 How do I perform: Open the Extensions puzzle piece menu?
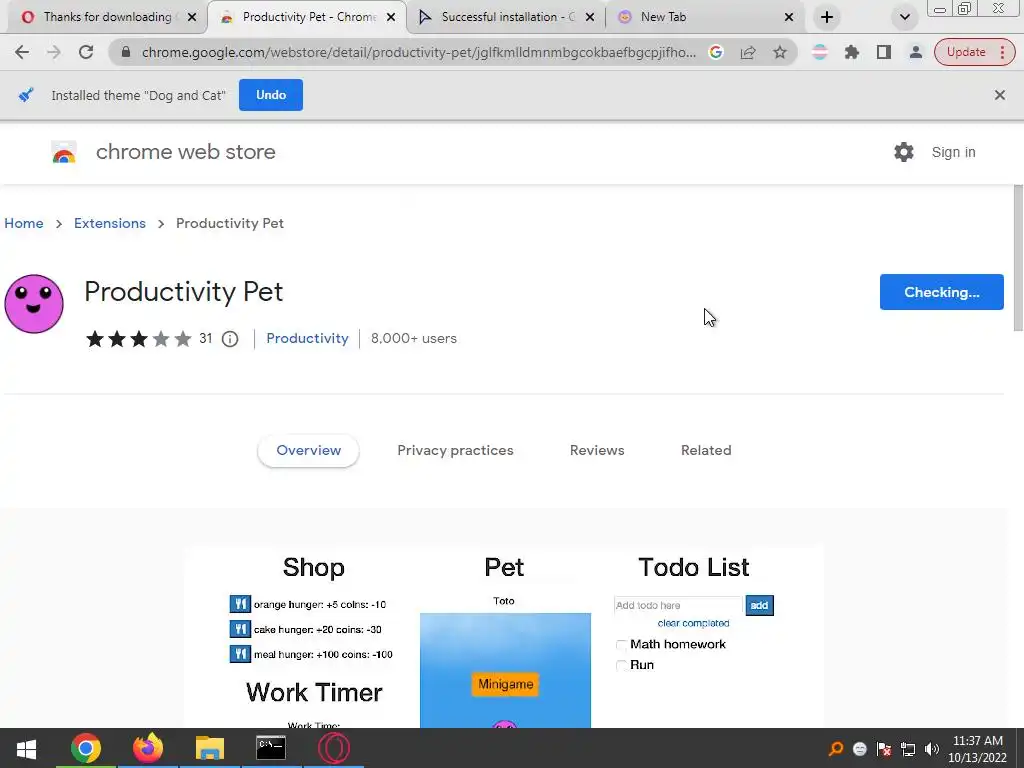click(x=852, y=52)
